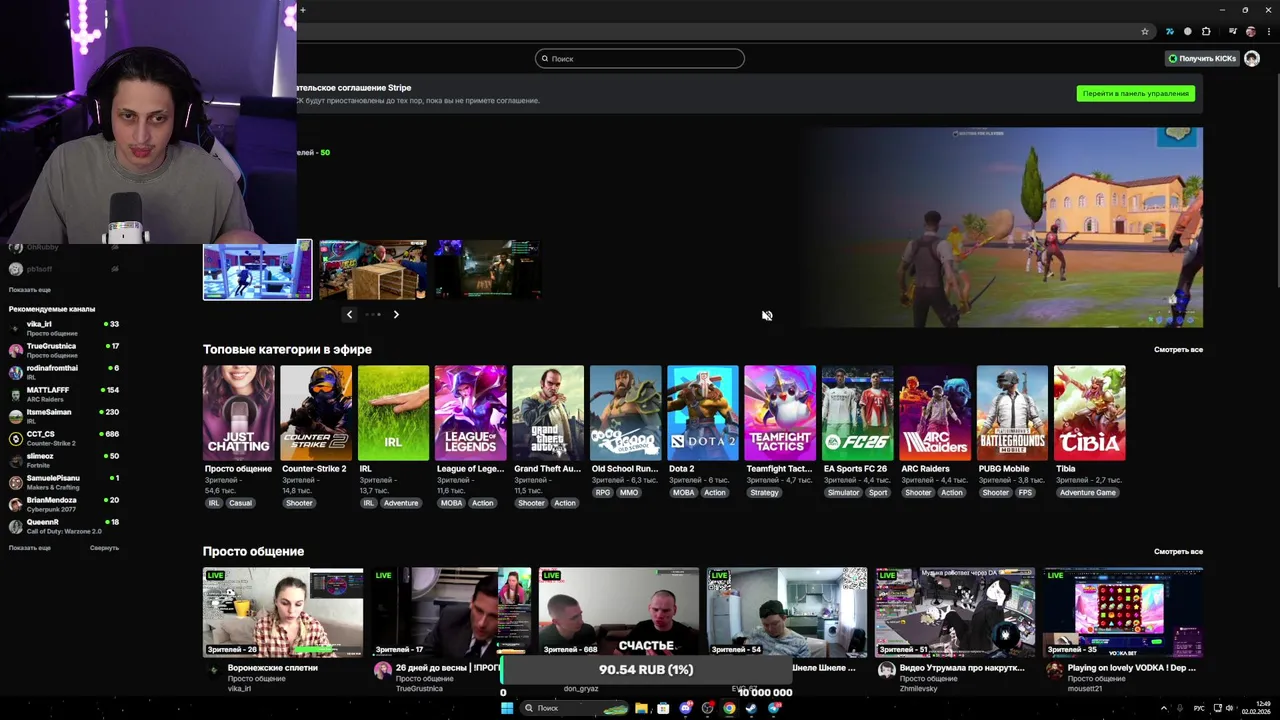Image resolution: width=1280 pixels, height=720 pixels.
Task: Click the Adventure Game tag under Tibia
Action: tap(1088, 492)
